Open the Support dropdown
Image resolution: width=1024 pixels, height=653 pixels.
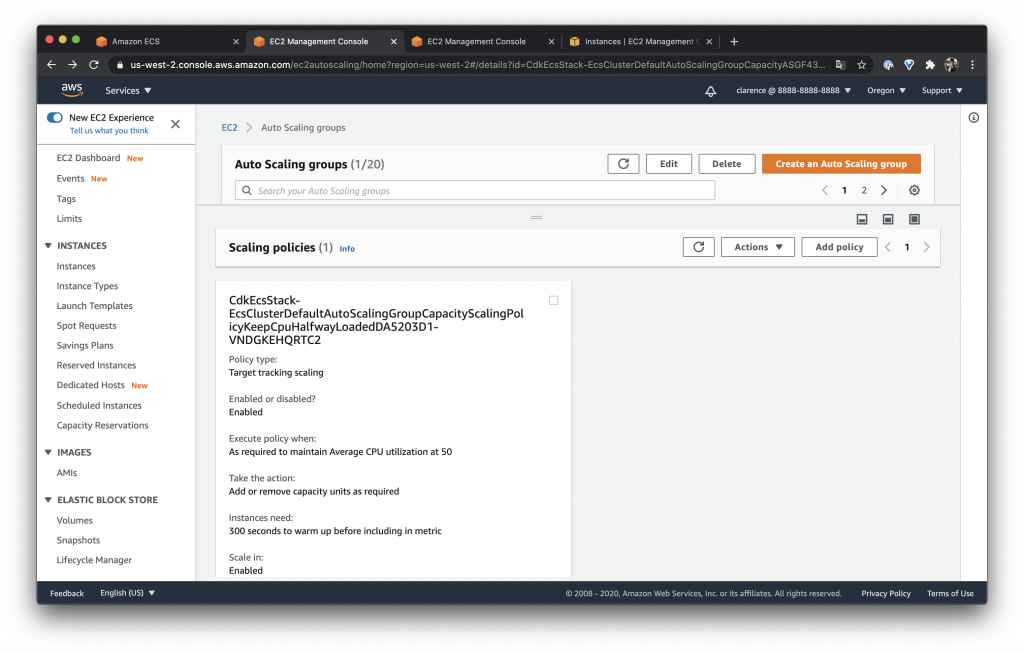tap(942, 91)
